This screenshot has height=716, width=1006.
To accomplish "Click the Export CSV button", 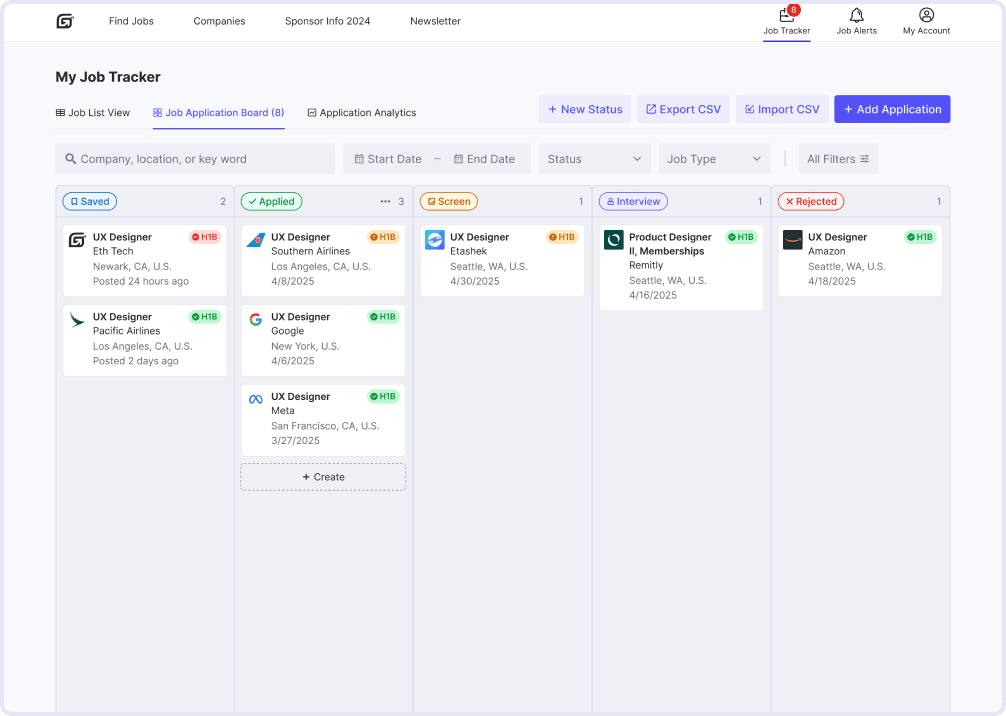I will pyautogui.click(x=683, y=109).
